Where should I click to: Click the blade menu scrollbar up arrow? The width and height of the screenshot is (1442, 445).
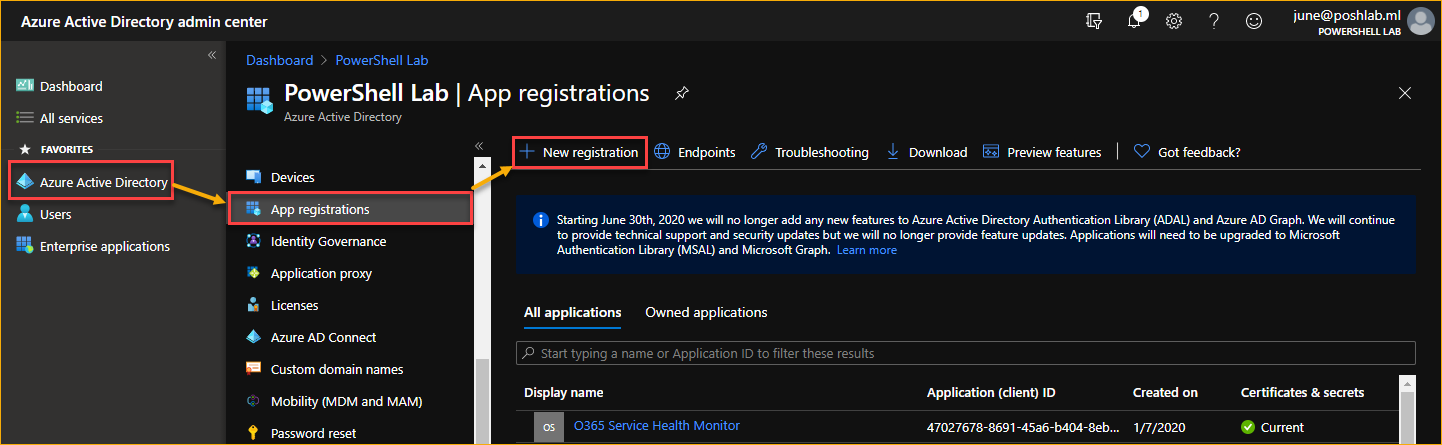tap(482, 166)
